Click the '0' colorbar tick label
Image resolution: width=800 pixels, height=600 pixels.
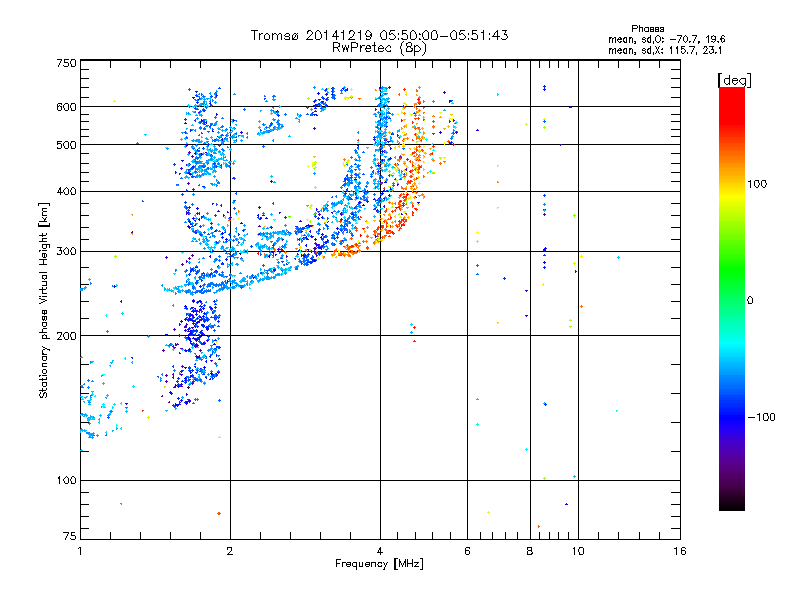click(750, 301)
